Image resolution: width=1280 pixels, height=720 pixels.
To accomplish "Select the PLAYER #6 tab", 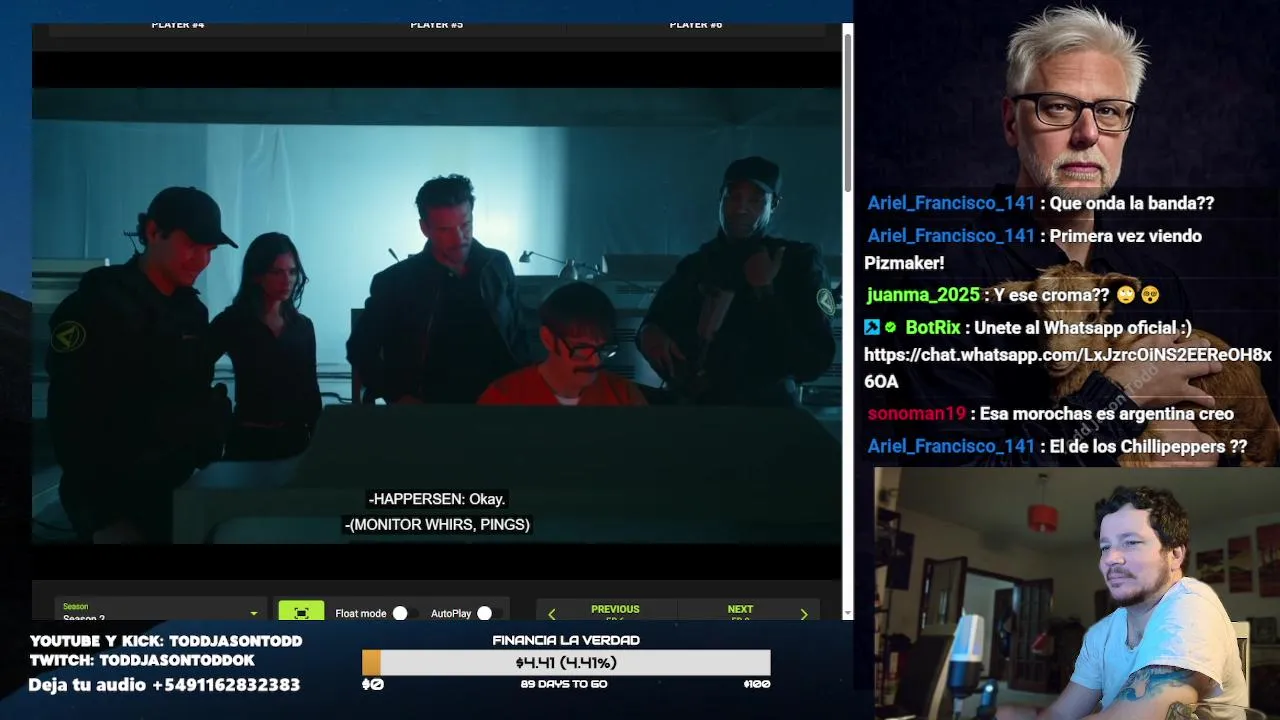I will (x=696, y=25).
